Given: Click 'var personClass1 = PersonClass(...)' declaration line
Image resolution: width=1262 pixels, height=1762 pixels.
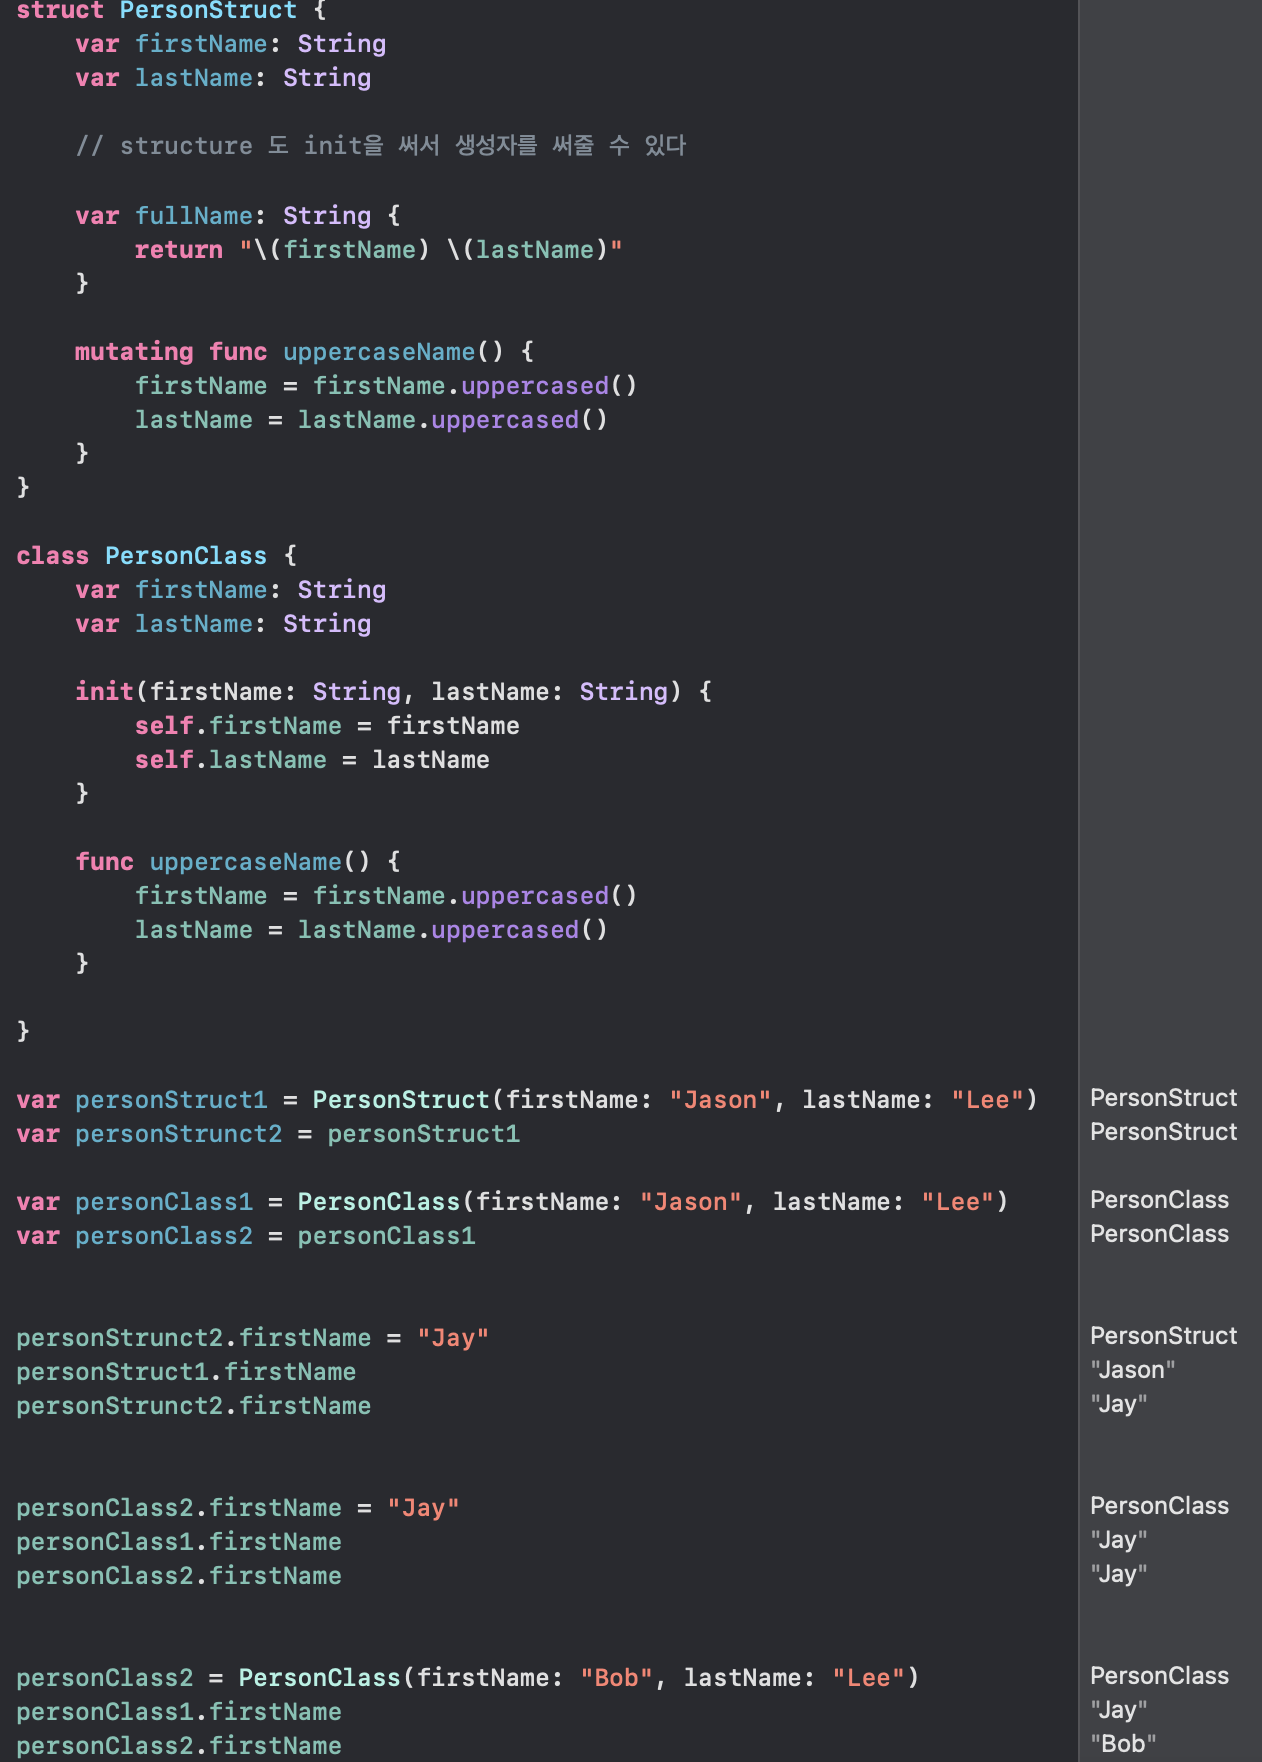Looking at the screenshot, I should click(512, 1202).
